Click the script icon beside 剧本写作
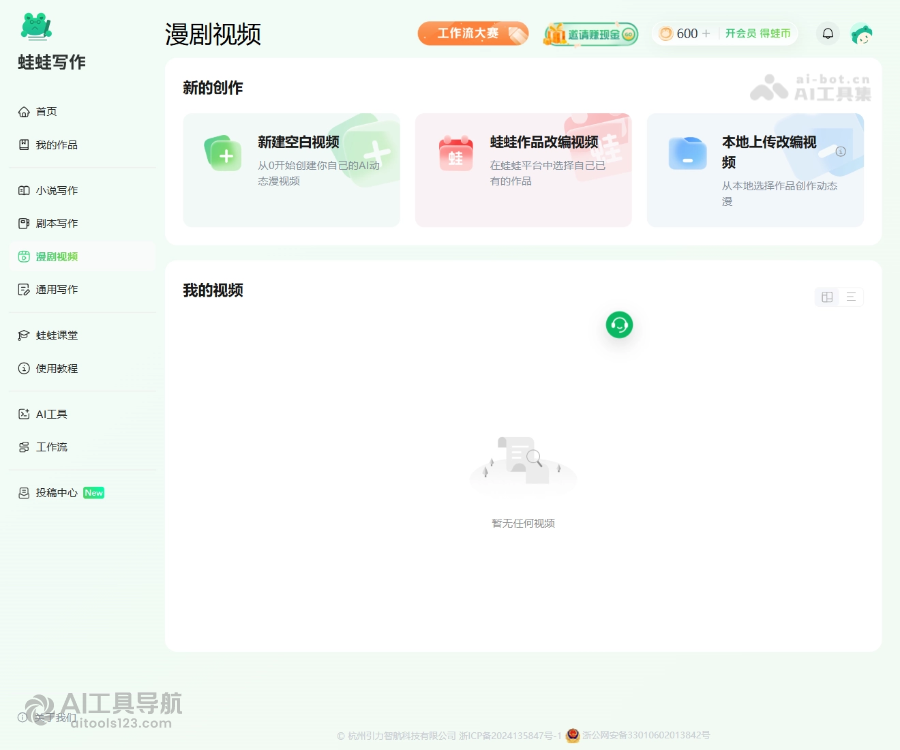 (x=24, y=223)
